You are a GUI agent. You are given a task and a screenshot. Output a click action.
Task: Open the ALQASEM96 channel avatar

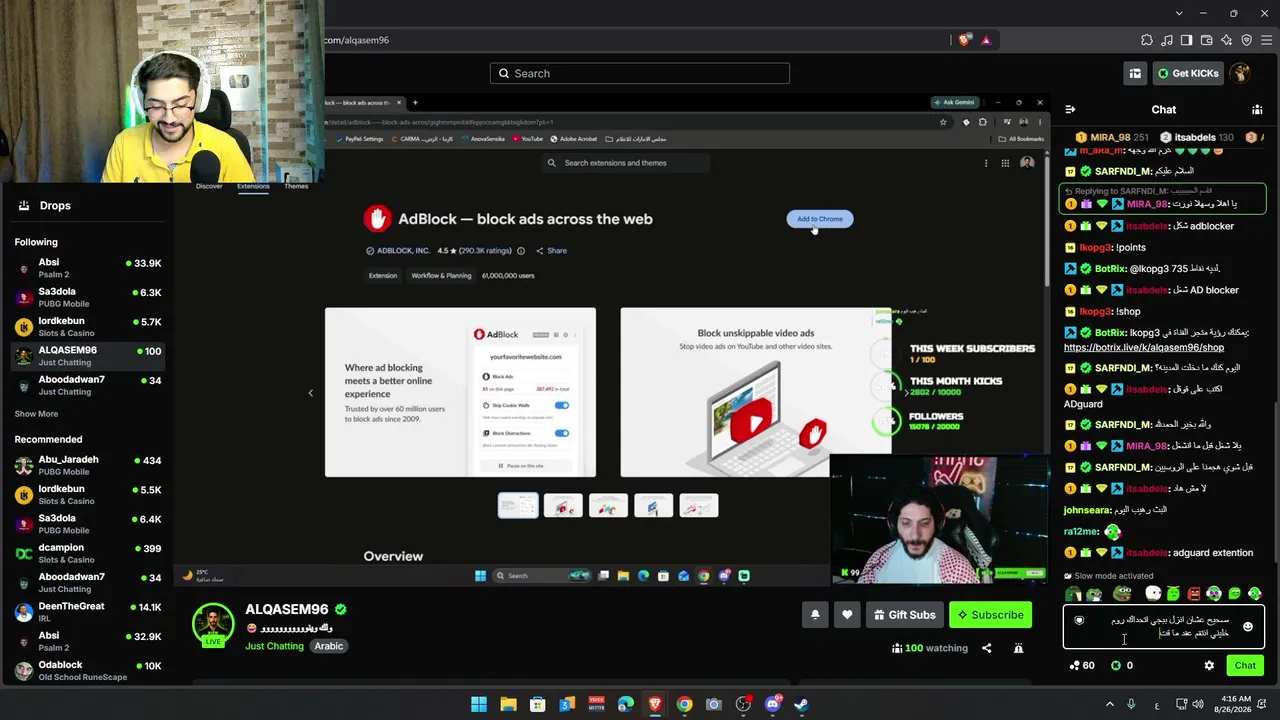point(213,625)
